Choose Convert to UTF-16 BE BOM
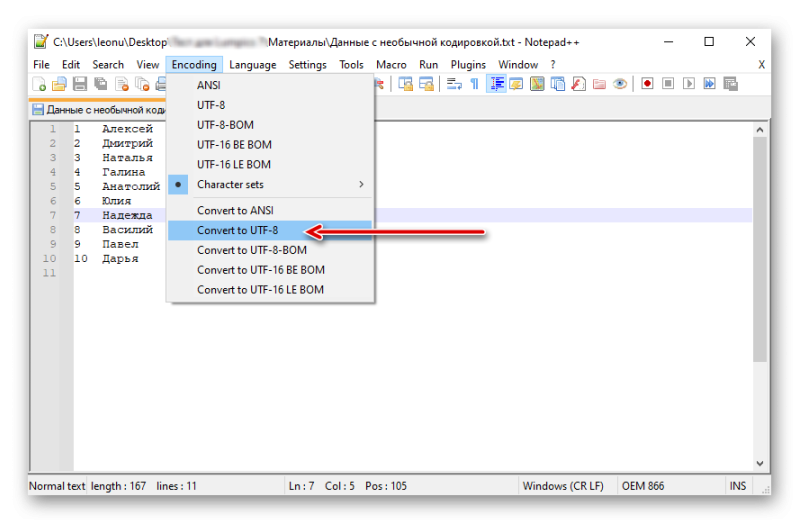800x524 pixels. pyautogui.click(x=270, y=270)
